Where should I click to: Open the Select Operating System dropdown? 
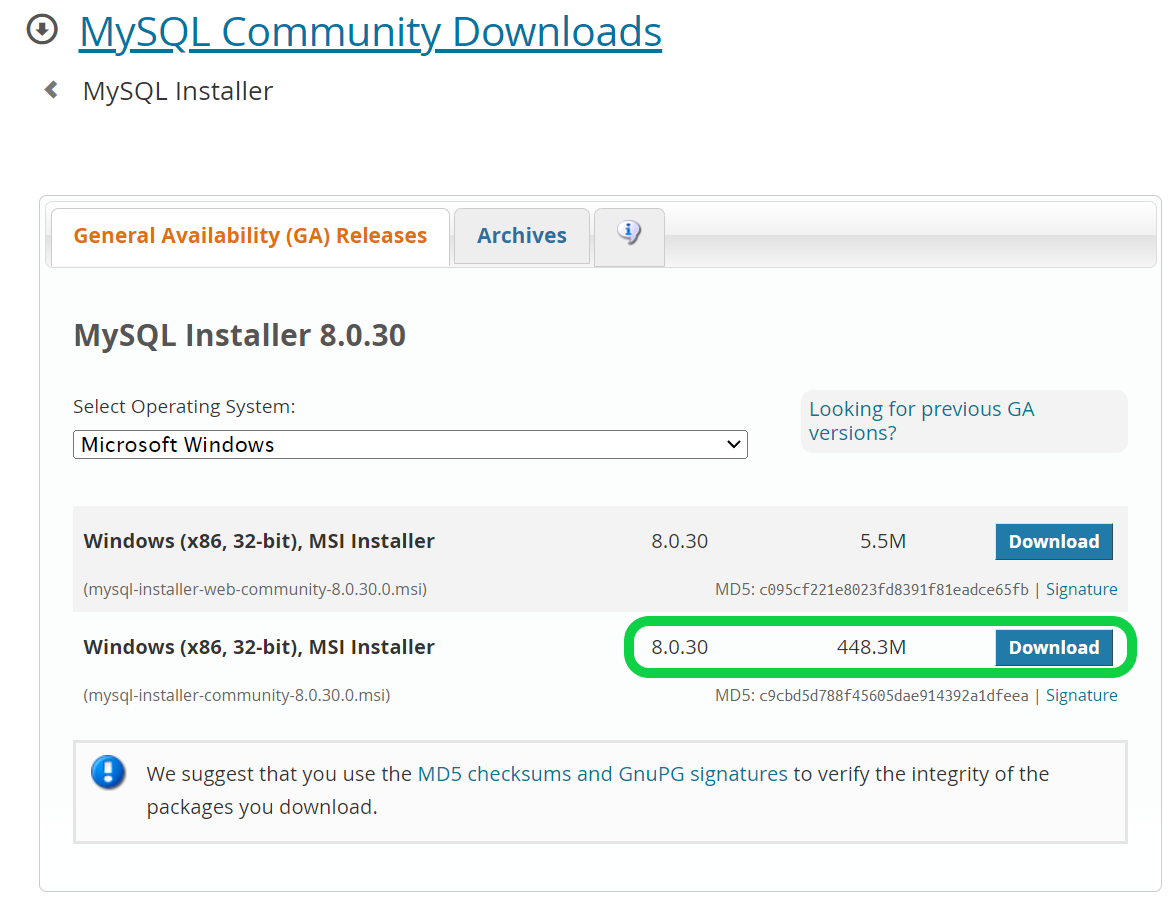click(410, 444)
